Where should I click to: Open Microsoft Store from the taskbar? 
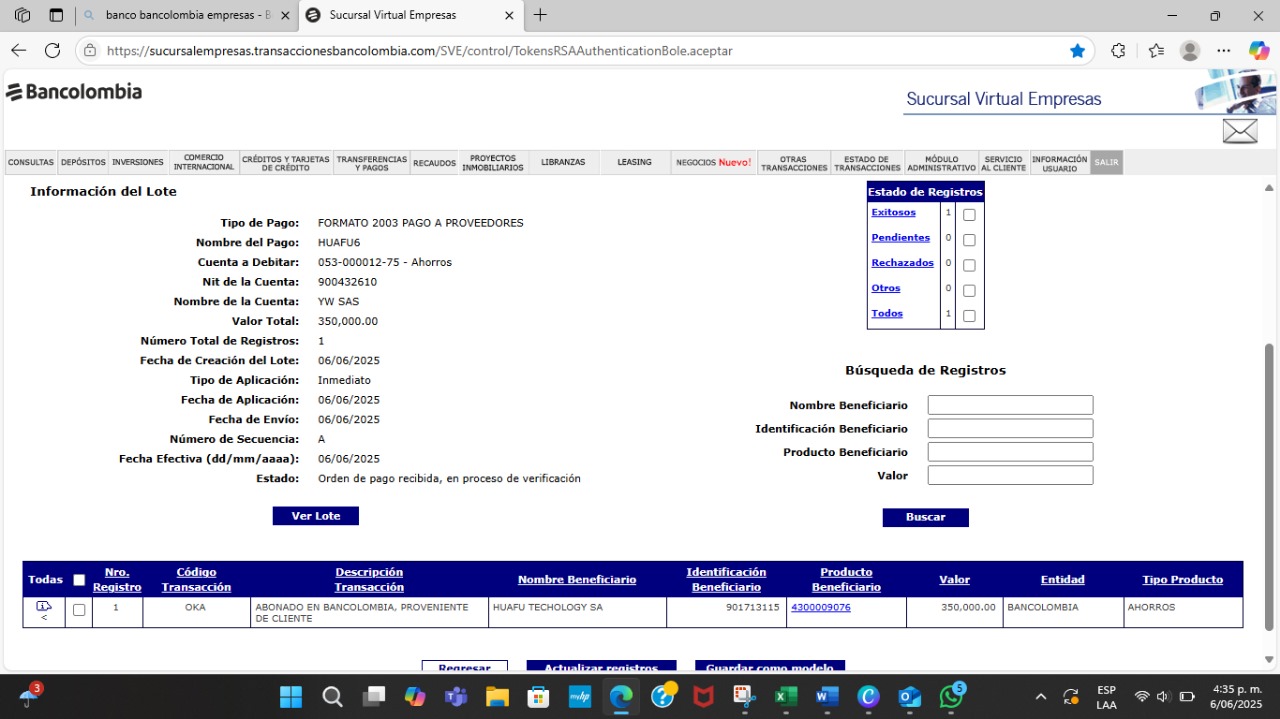tap(538, 696)
